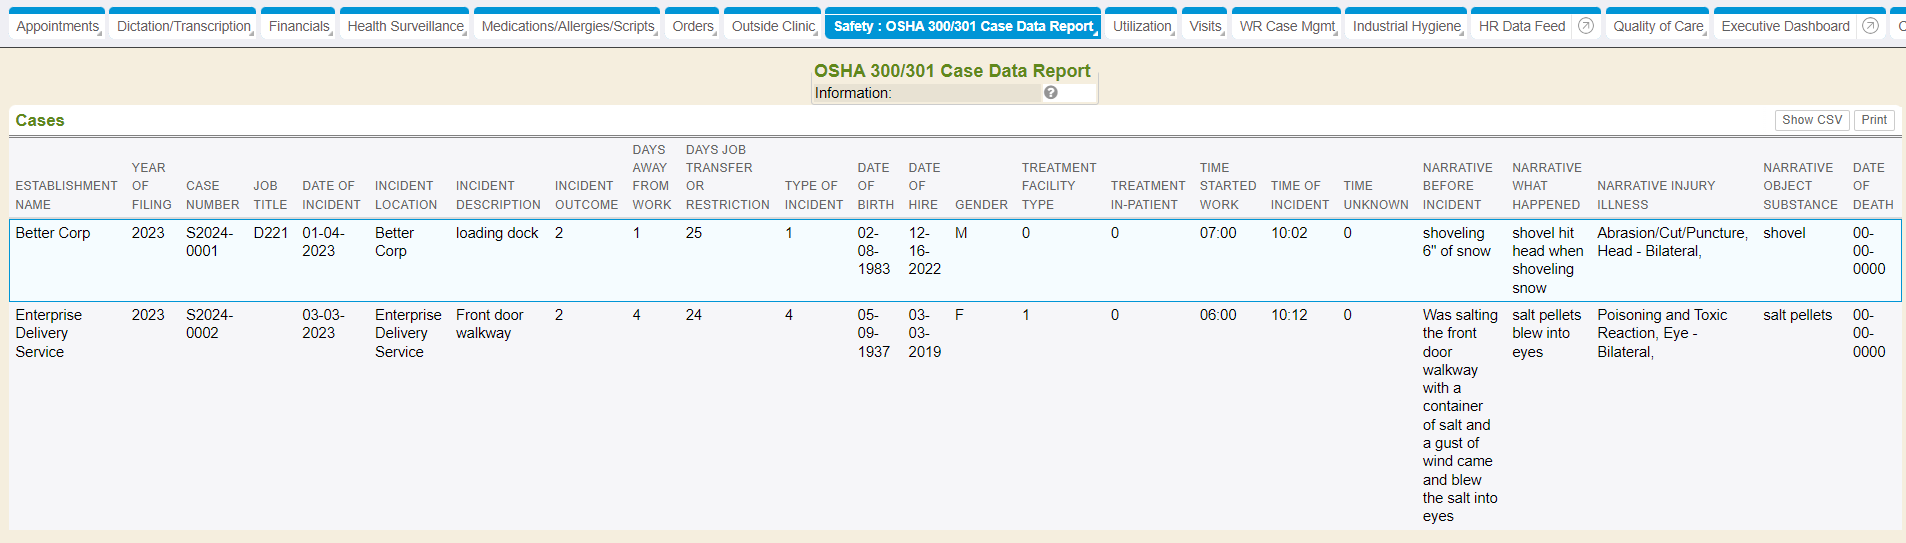The height and width of the screenshot is (543, 1906).
Task: Switch to the Visits tab
Action: (1204, 26)
